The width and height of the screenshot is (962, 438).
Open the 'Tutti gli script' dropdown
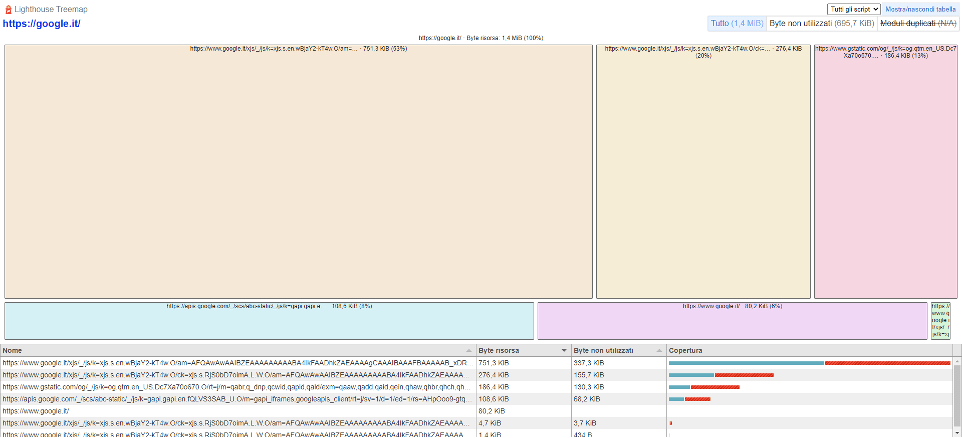(x=853, y=8)
